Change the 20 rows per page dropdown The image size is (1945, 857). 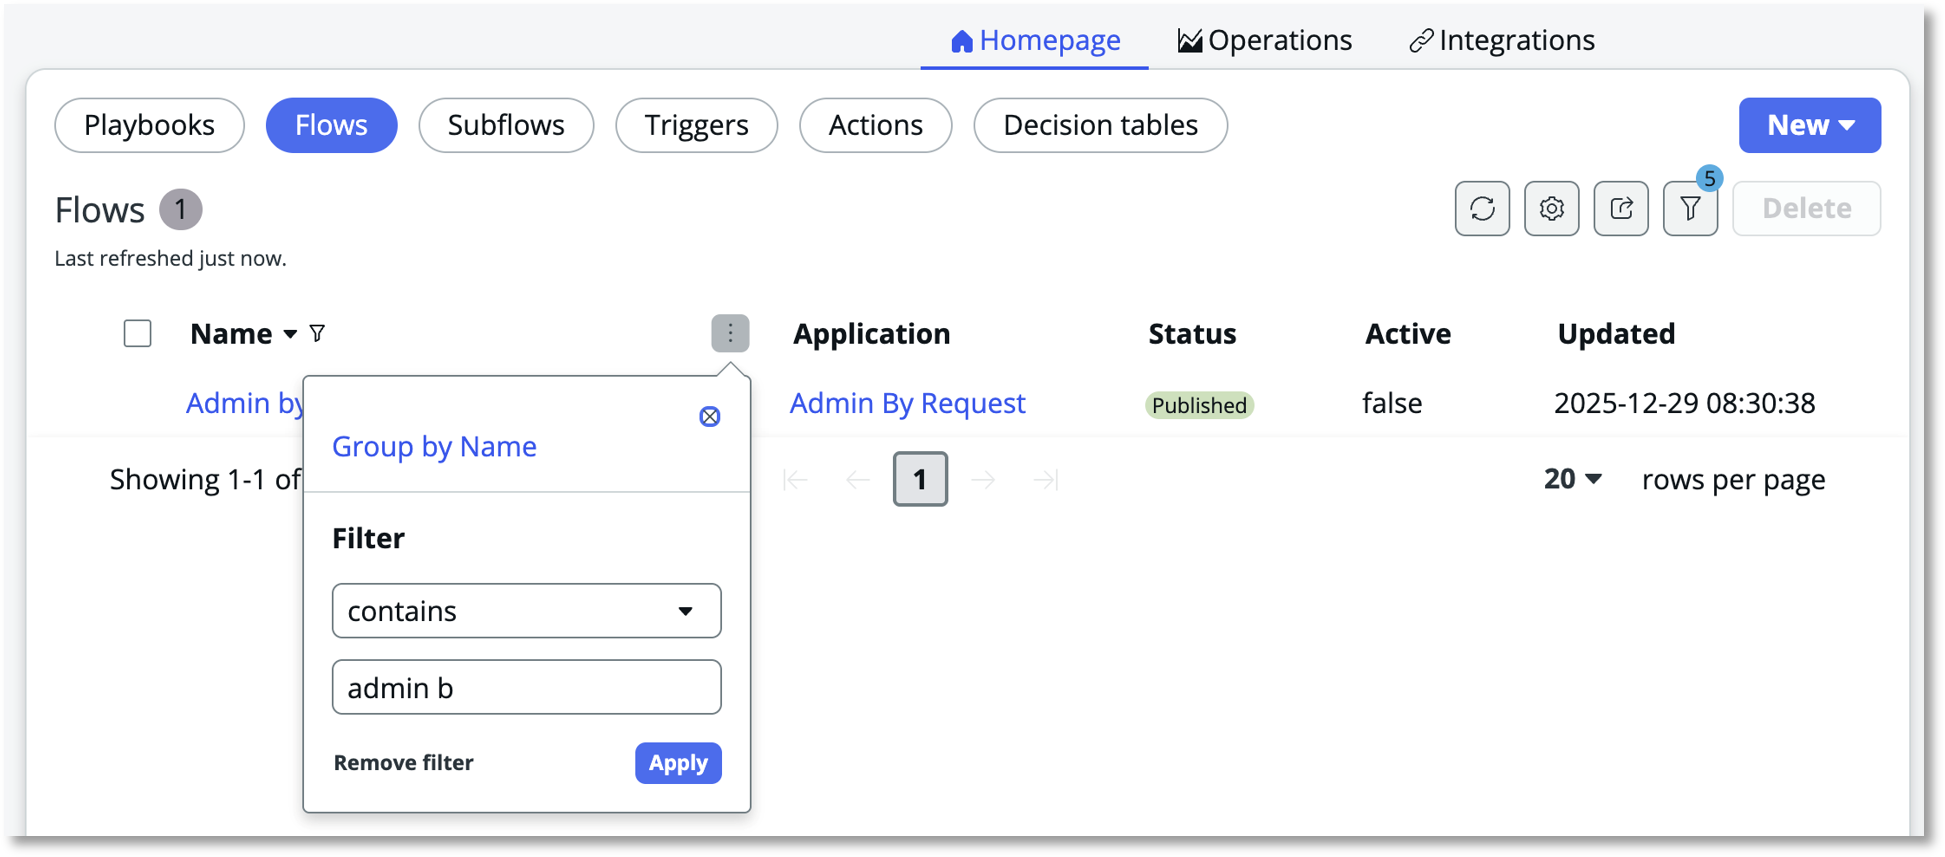(1572, 479)
